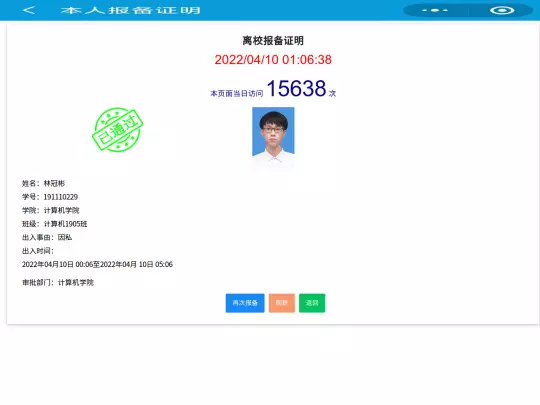The width and height of the screenshot is (540, 405).
Task: Open the three-dot more menu
Action: (435, 10)
